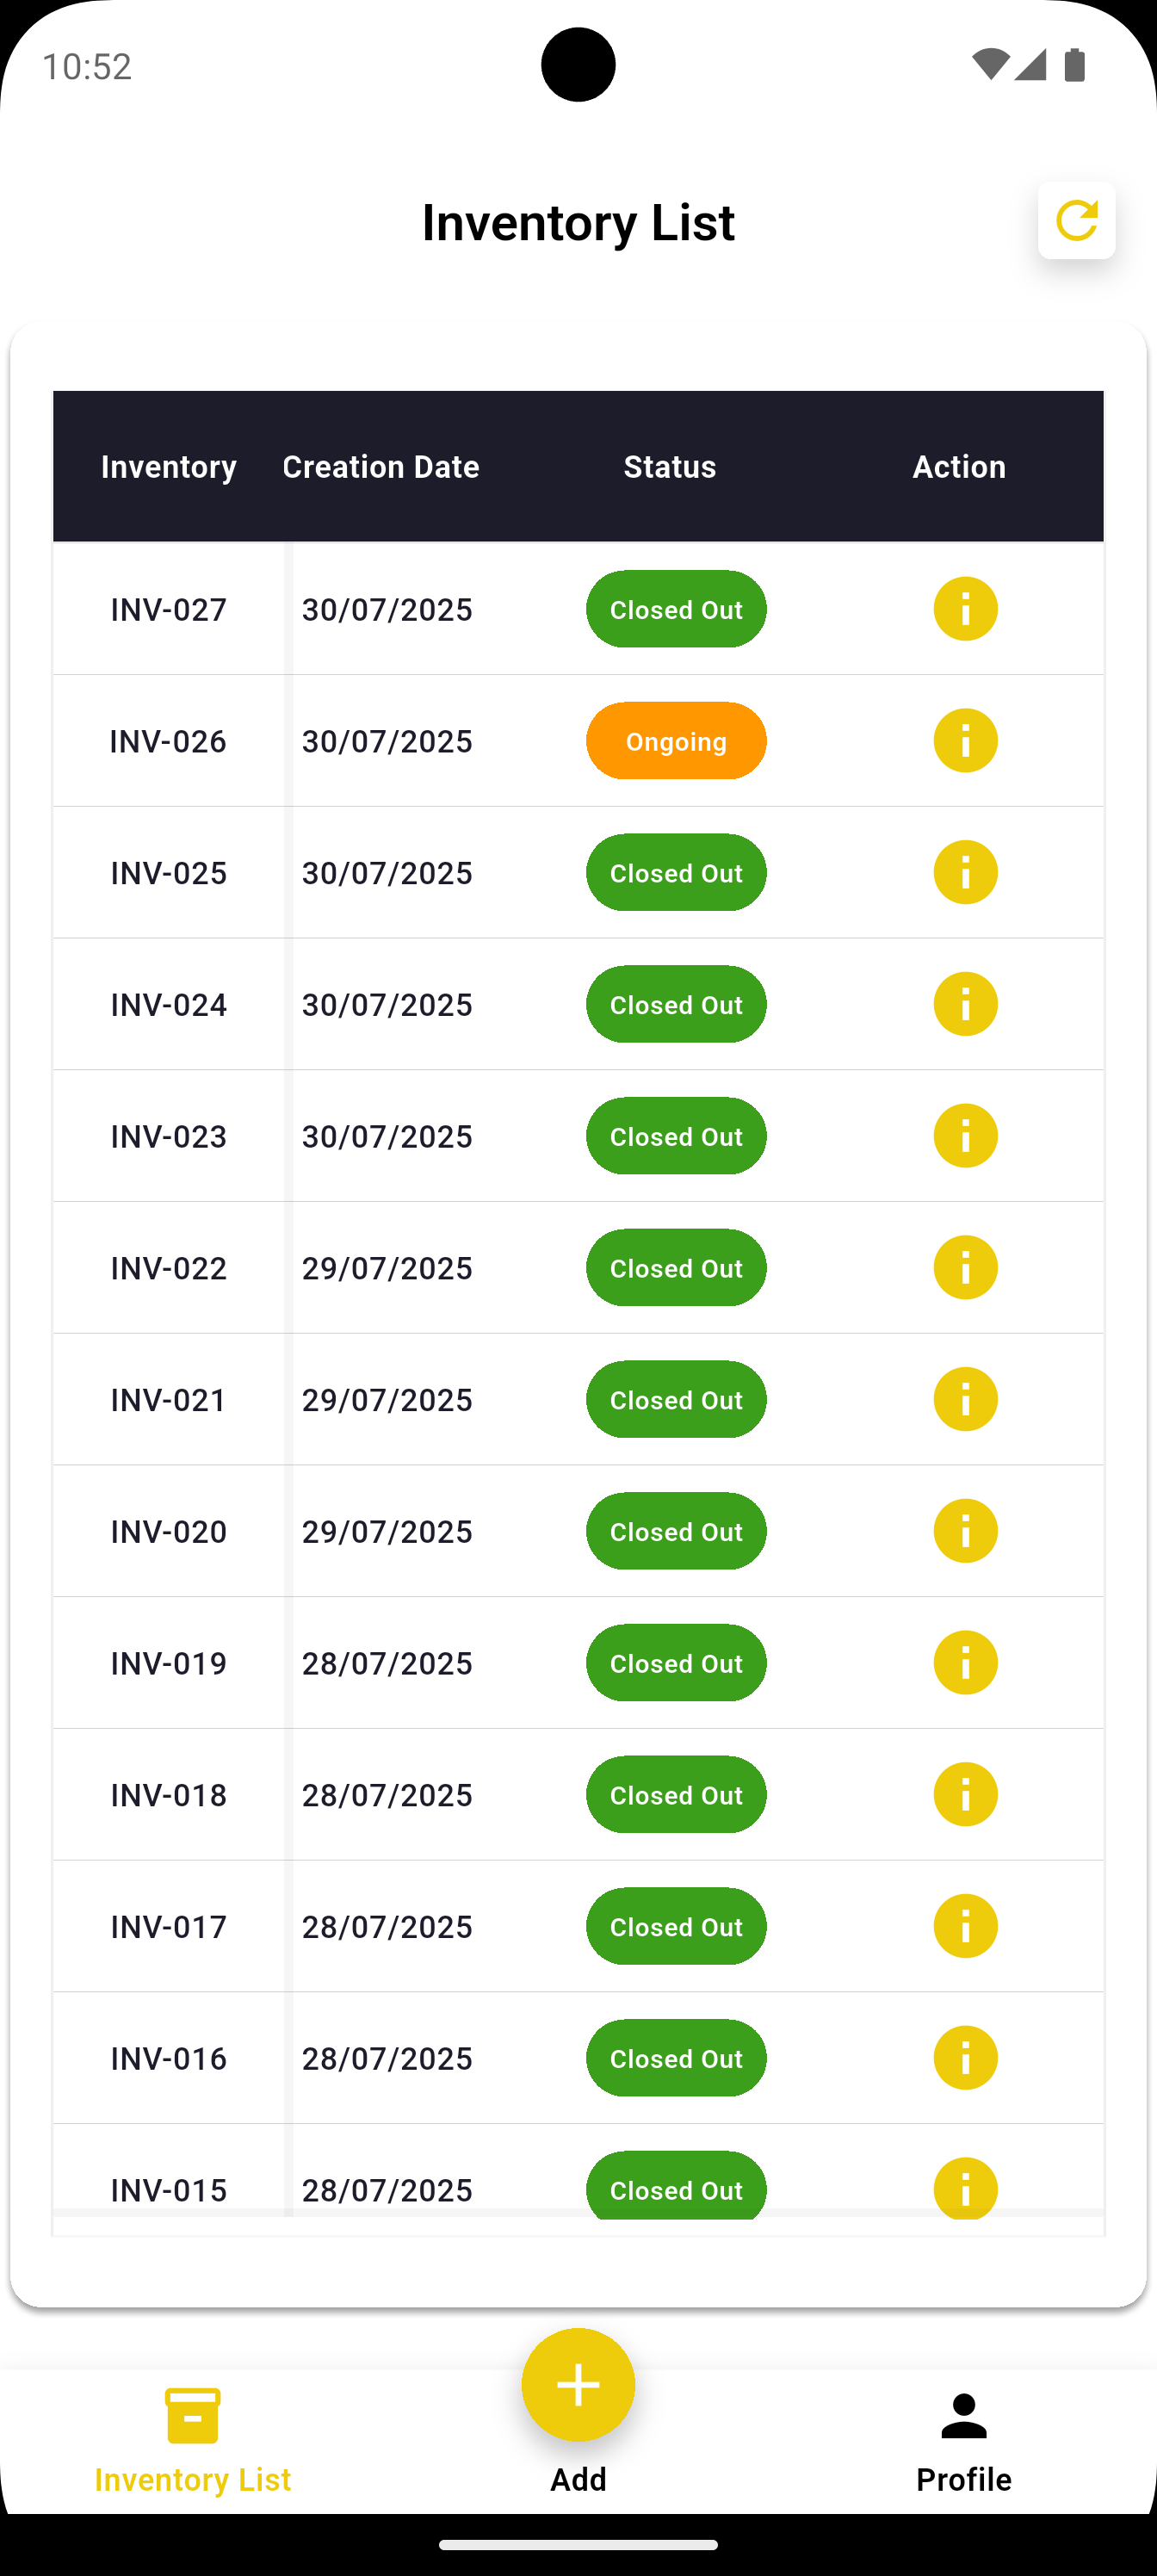Tap the Ongoing status badge for INV-026
The image size is (1157, 2576).
(x=676, y=741)
